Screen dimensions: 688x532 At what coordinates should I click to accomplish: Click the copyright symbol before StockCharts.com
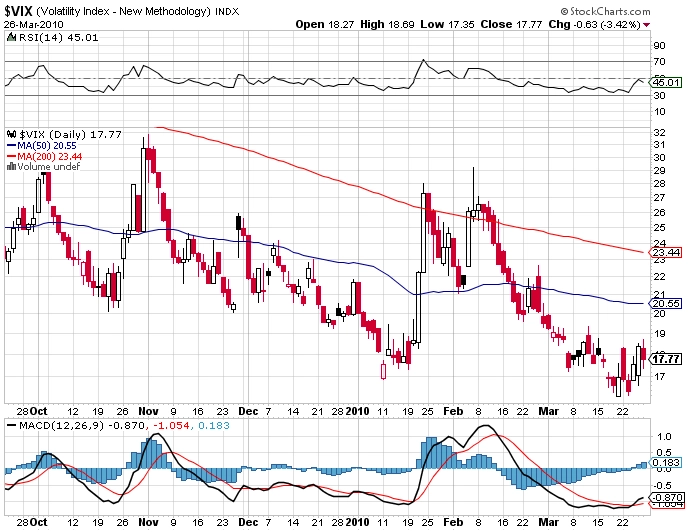(x=564, y=11)
